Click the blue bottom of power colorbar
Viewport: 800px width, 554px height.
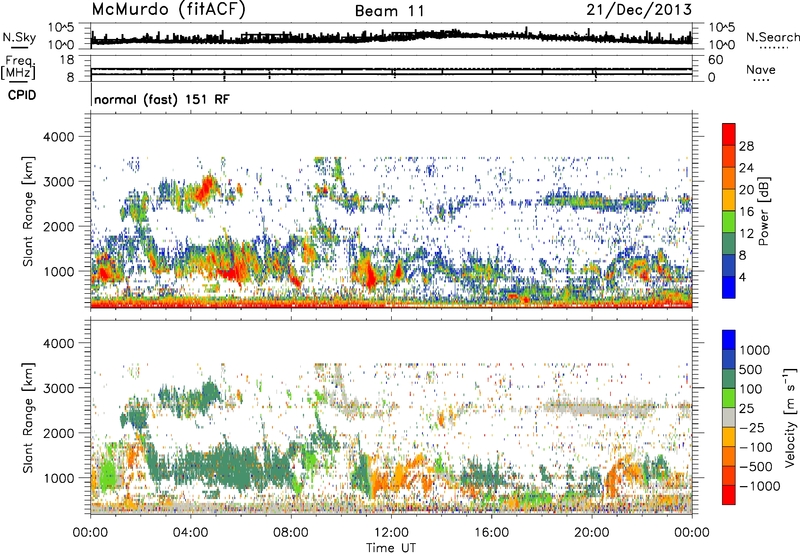(729, 288)
